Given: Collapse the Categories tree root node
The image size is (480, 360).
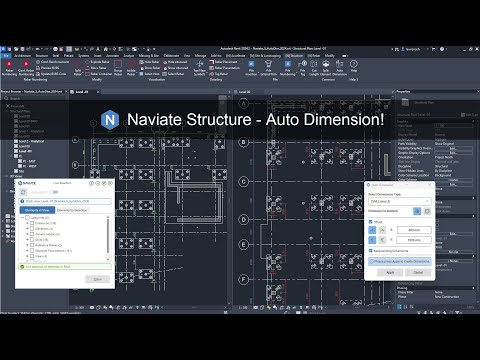Looking at the screenshot, I should [x=23, y=218].
